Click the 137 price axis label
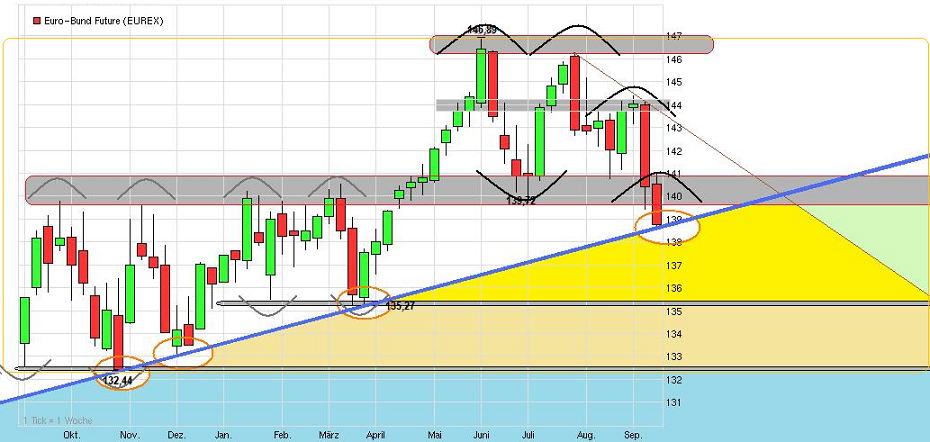The height and width of the screenshot is (442, 930). click(675, 265)
